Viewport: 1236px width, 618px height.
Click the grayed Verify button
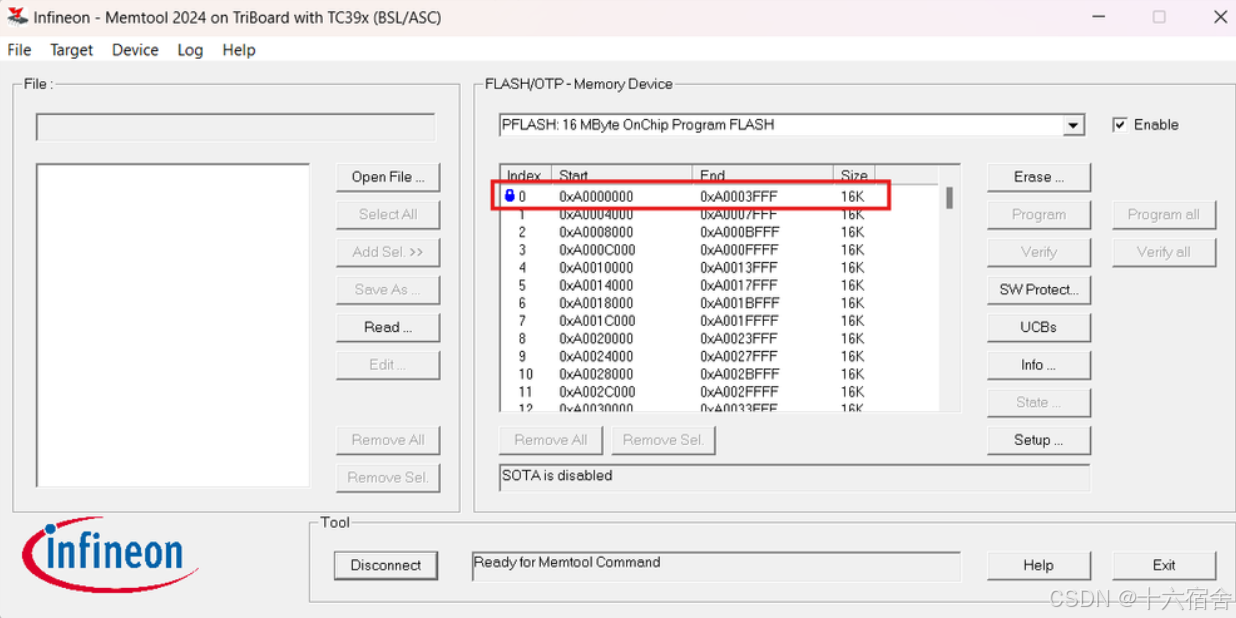(1038, 252)
